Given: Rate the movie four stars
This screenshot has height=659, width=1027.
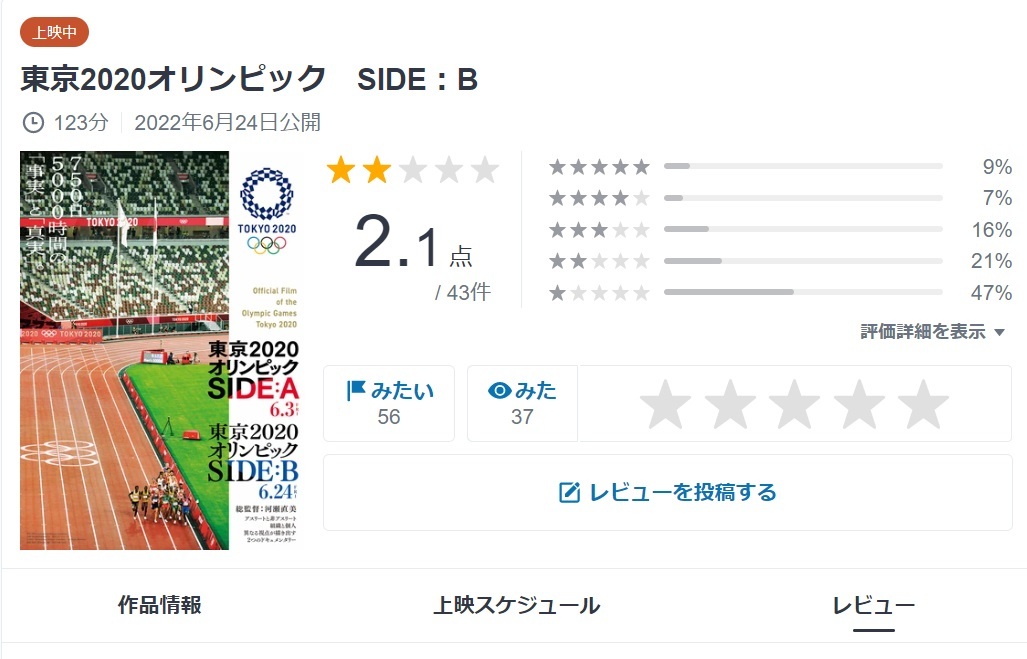Looking at the screenshot, I should click(859, 404).
